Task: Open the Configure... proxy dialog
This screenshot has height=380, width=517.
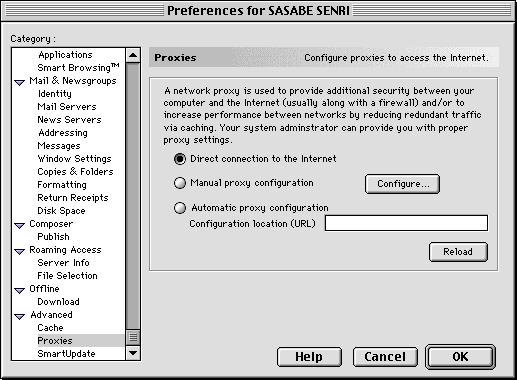Action: (402, 184)
